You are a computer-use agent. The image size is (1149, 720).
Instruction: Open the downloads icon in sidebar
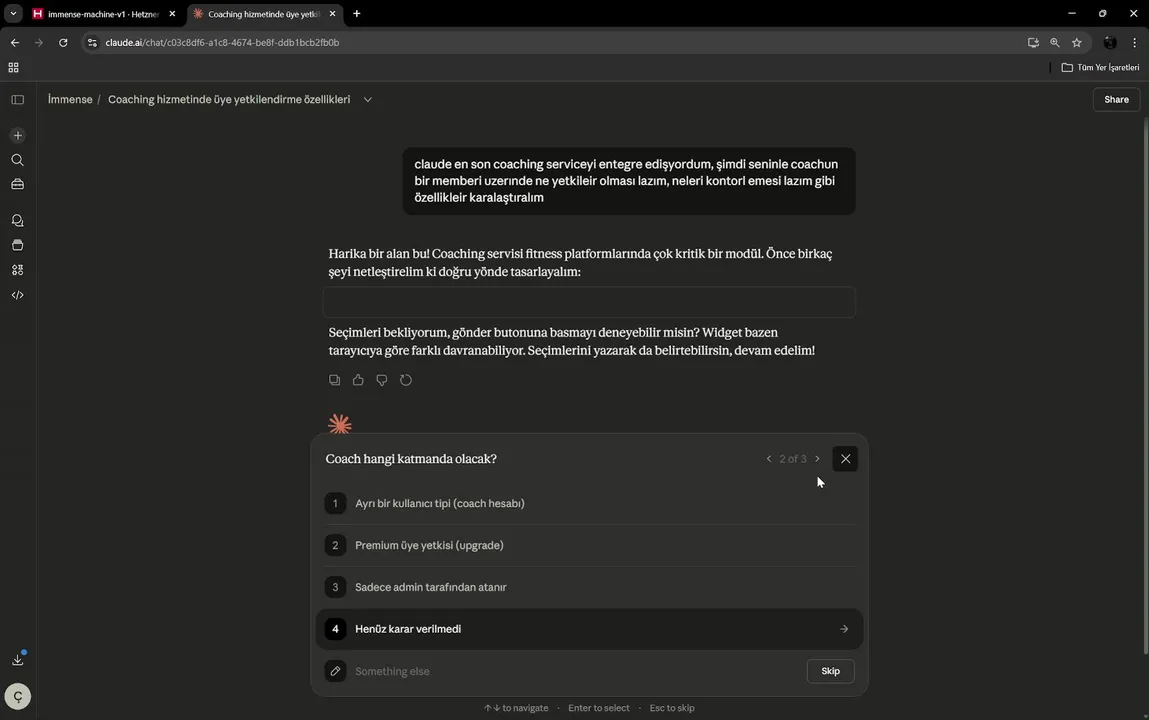click(17, 659)
